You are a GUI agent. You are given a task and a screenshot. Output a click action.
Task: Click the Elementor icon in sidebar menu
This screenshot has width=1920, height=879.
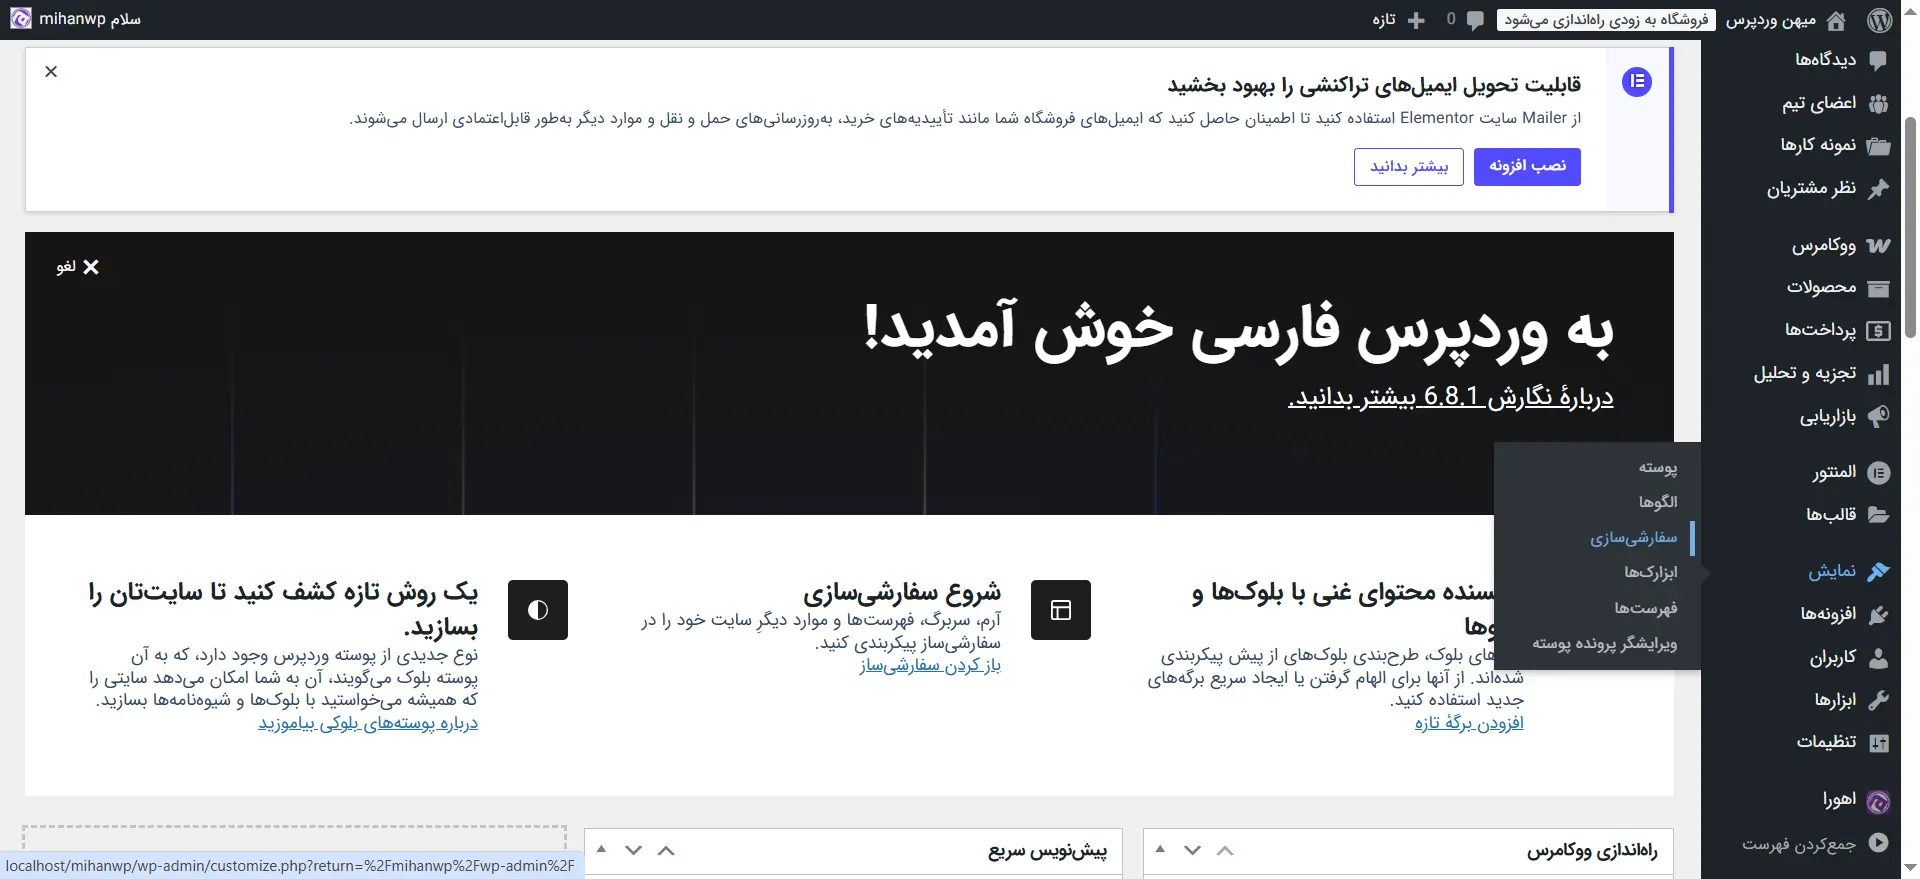[x=1878, y=472]
